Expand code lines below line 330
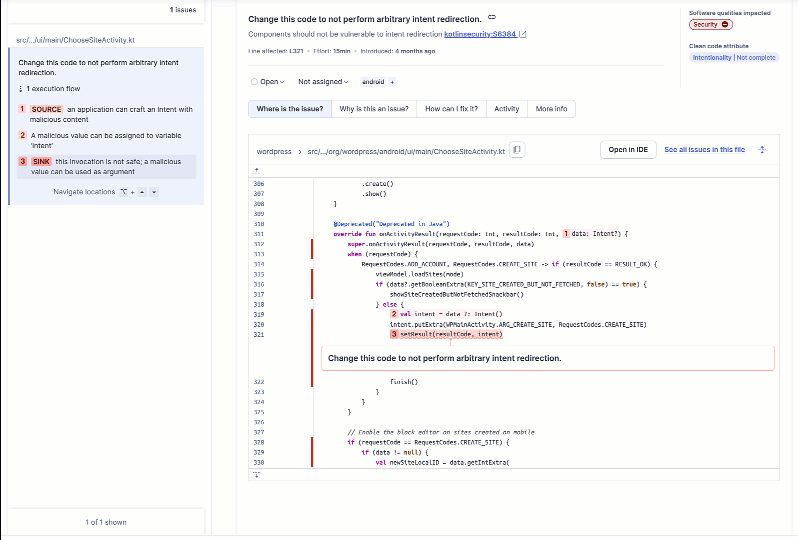 (257, 474)
